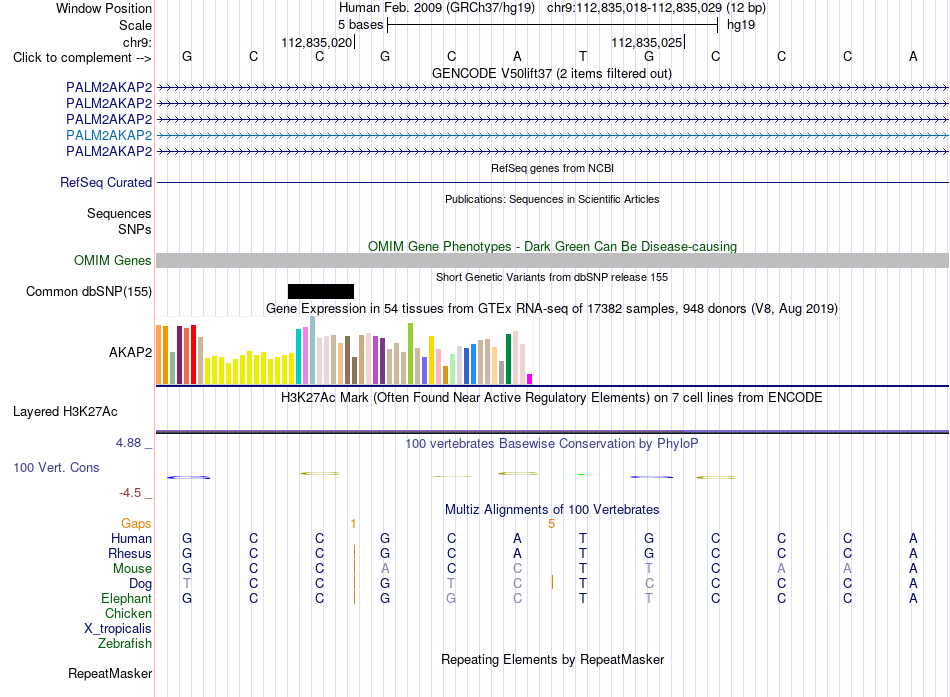950x697 pixels.
Task: Click the bright red bar in AKAP2 chart
Action: (193, 354)
